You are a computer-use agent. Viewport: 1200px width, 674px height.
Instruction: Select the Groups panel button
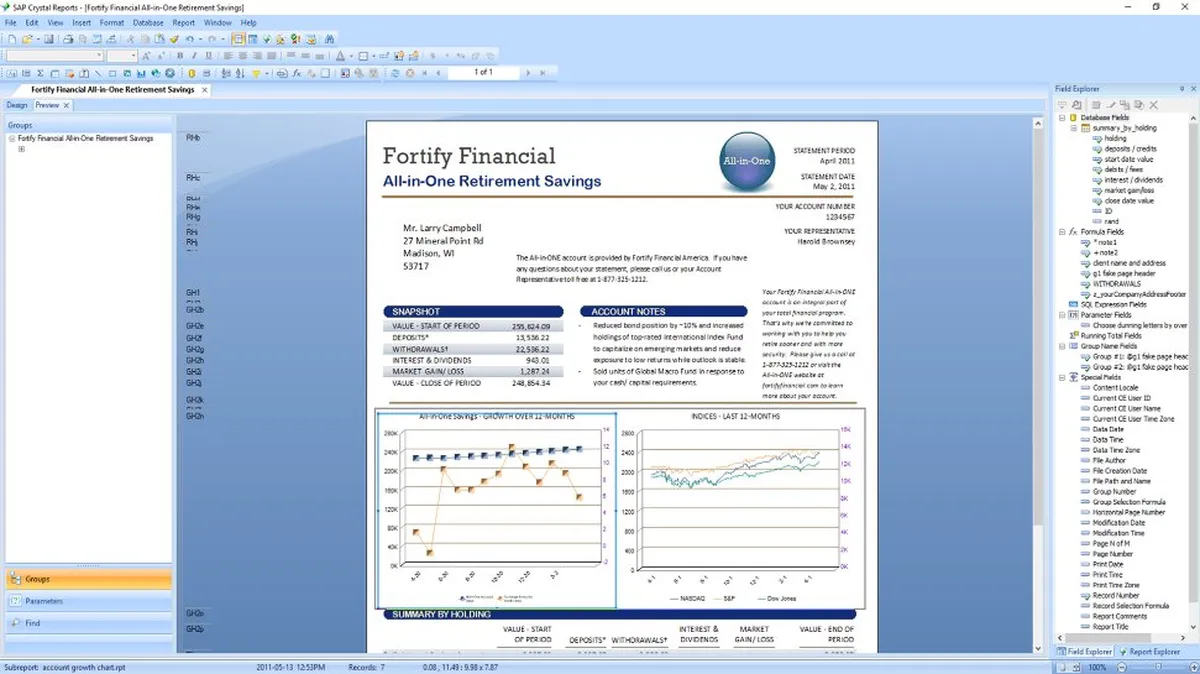click(x=88, y=579)
